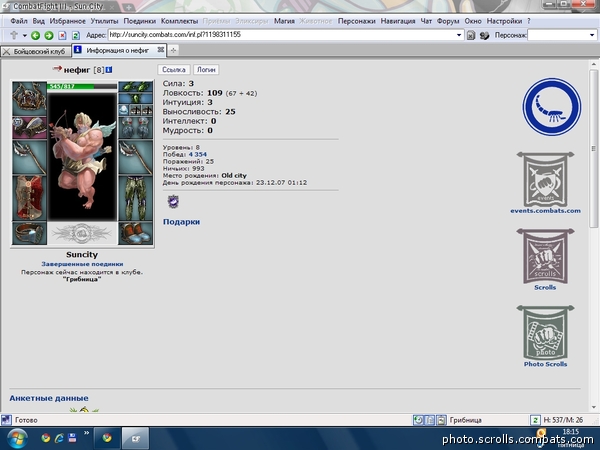The height and width of the screenshot is (450, 600).
Task: Click the green 2 icon in status bar
Action: point(535,420)
